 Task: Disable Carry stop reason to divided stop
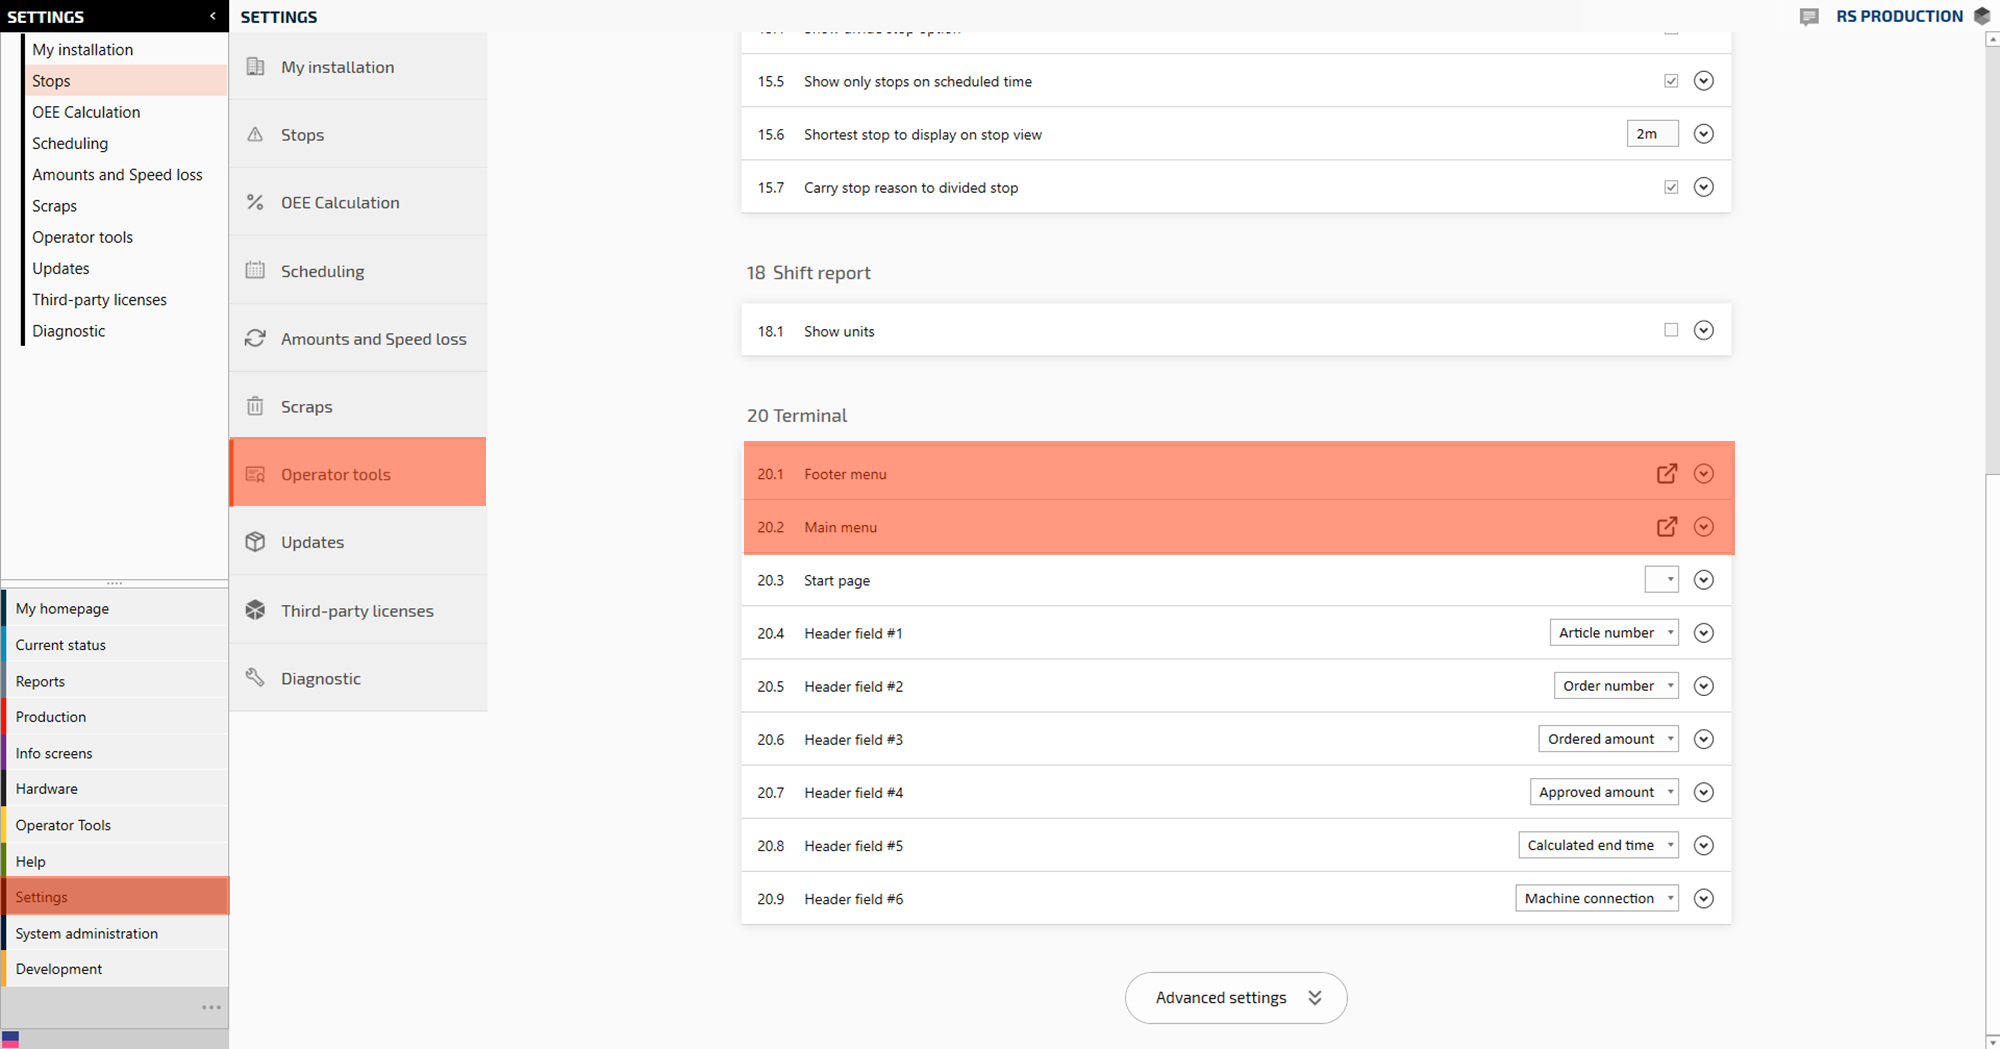tap(1670, 186)
